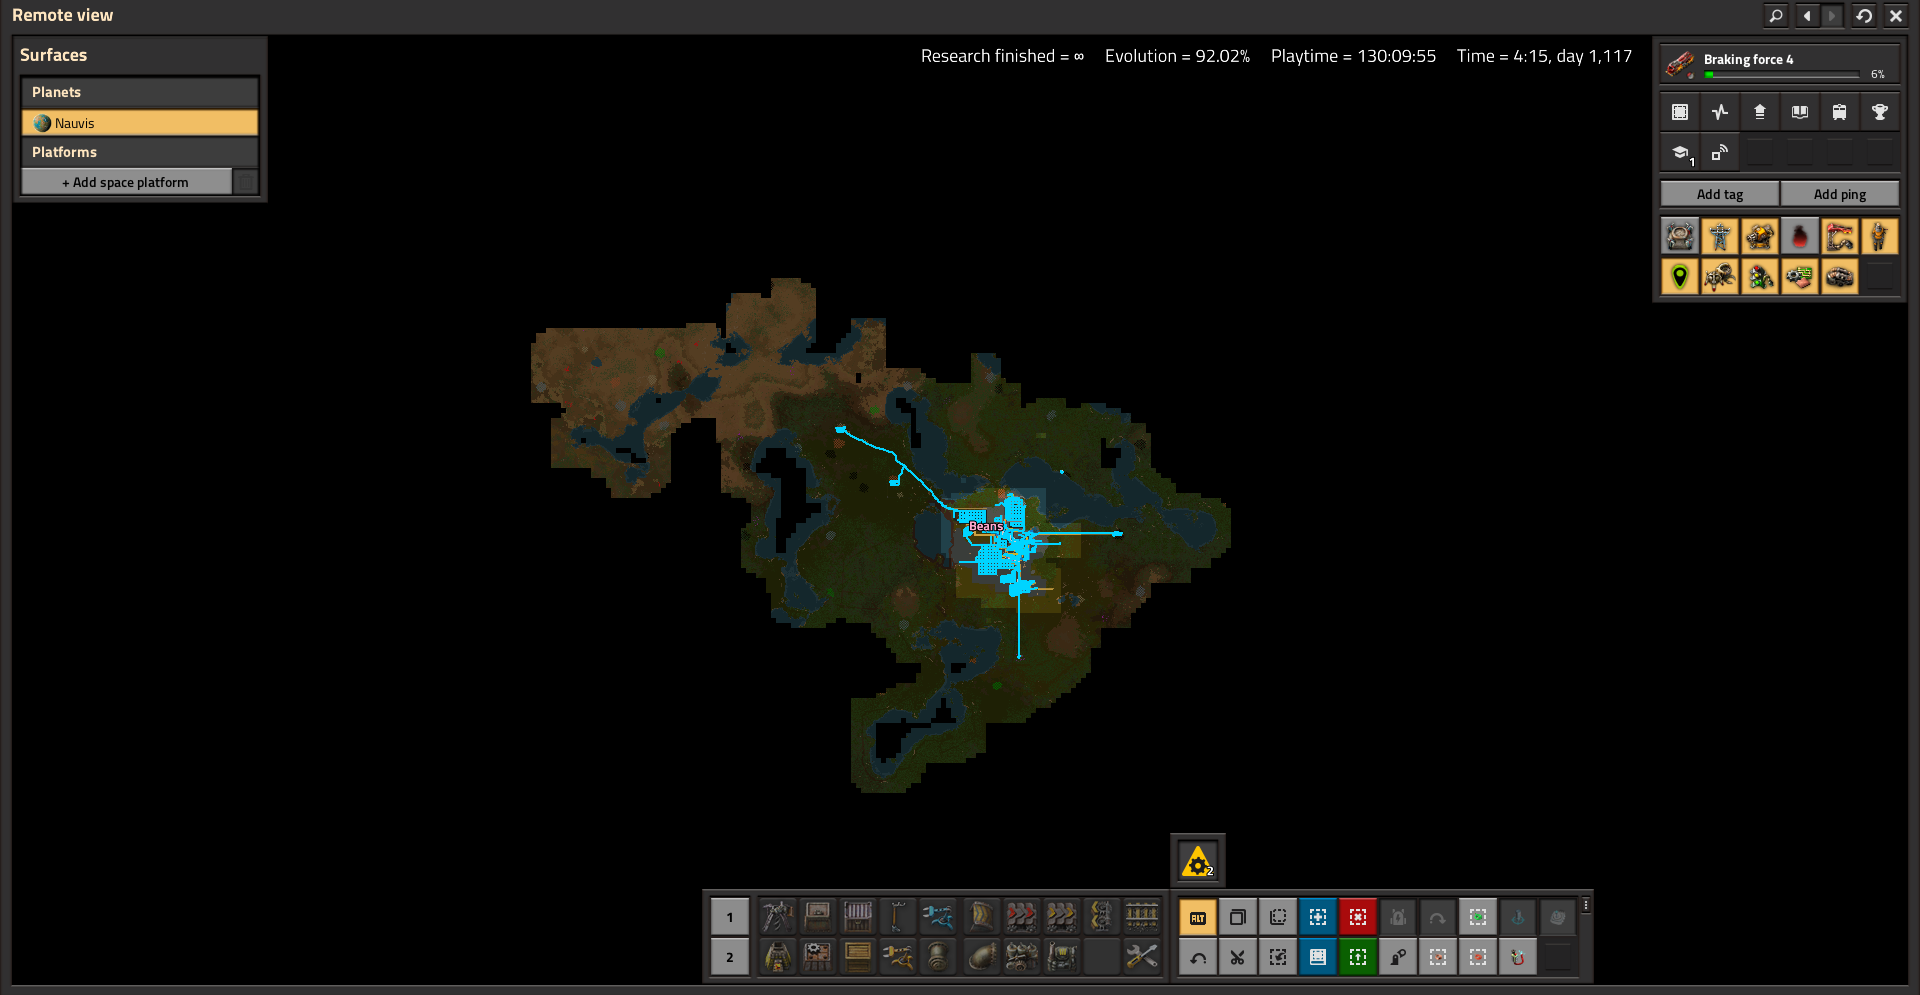
Task: Click the Add tag button
Action: (1719, 193)
